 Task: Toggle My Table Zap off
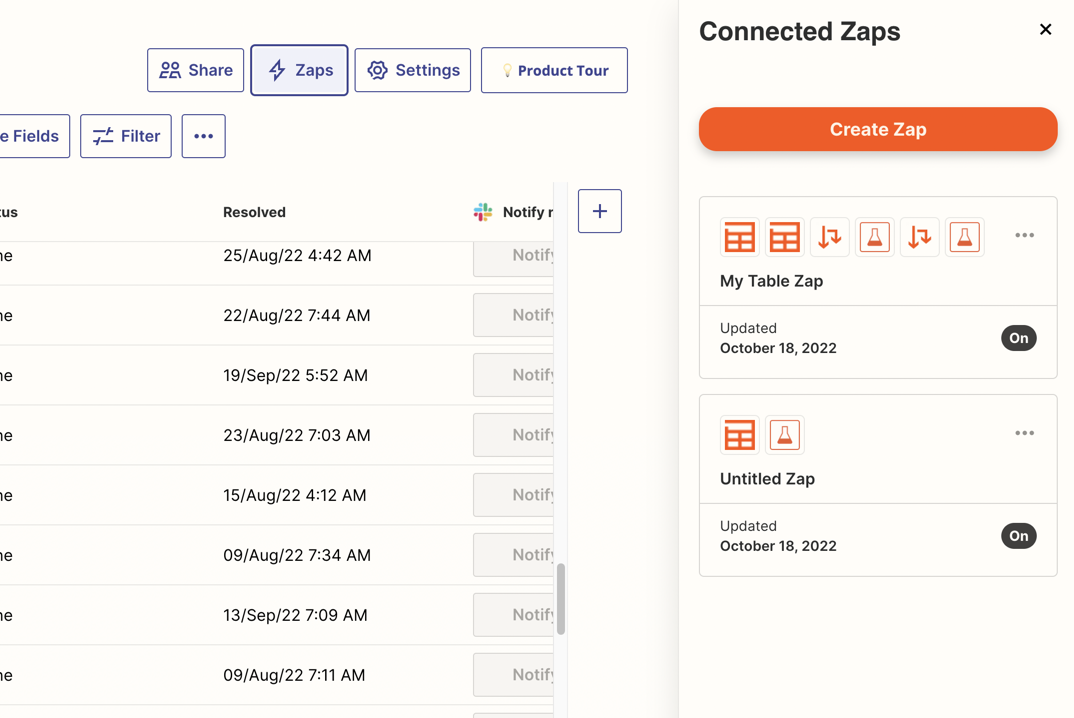coord(1018,338)
